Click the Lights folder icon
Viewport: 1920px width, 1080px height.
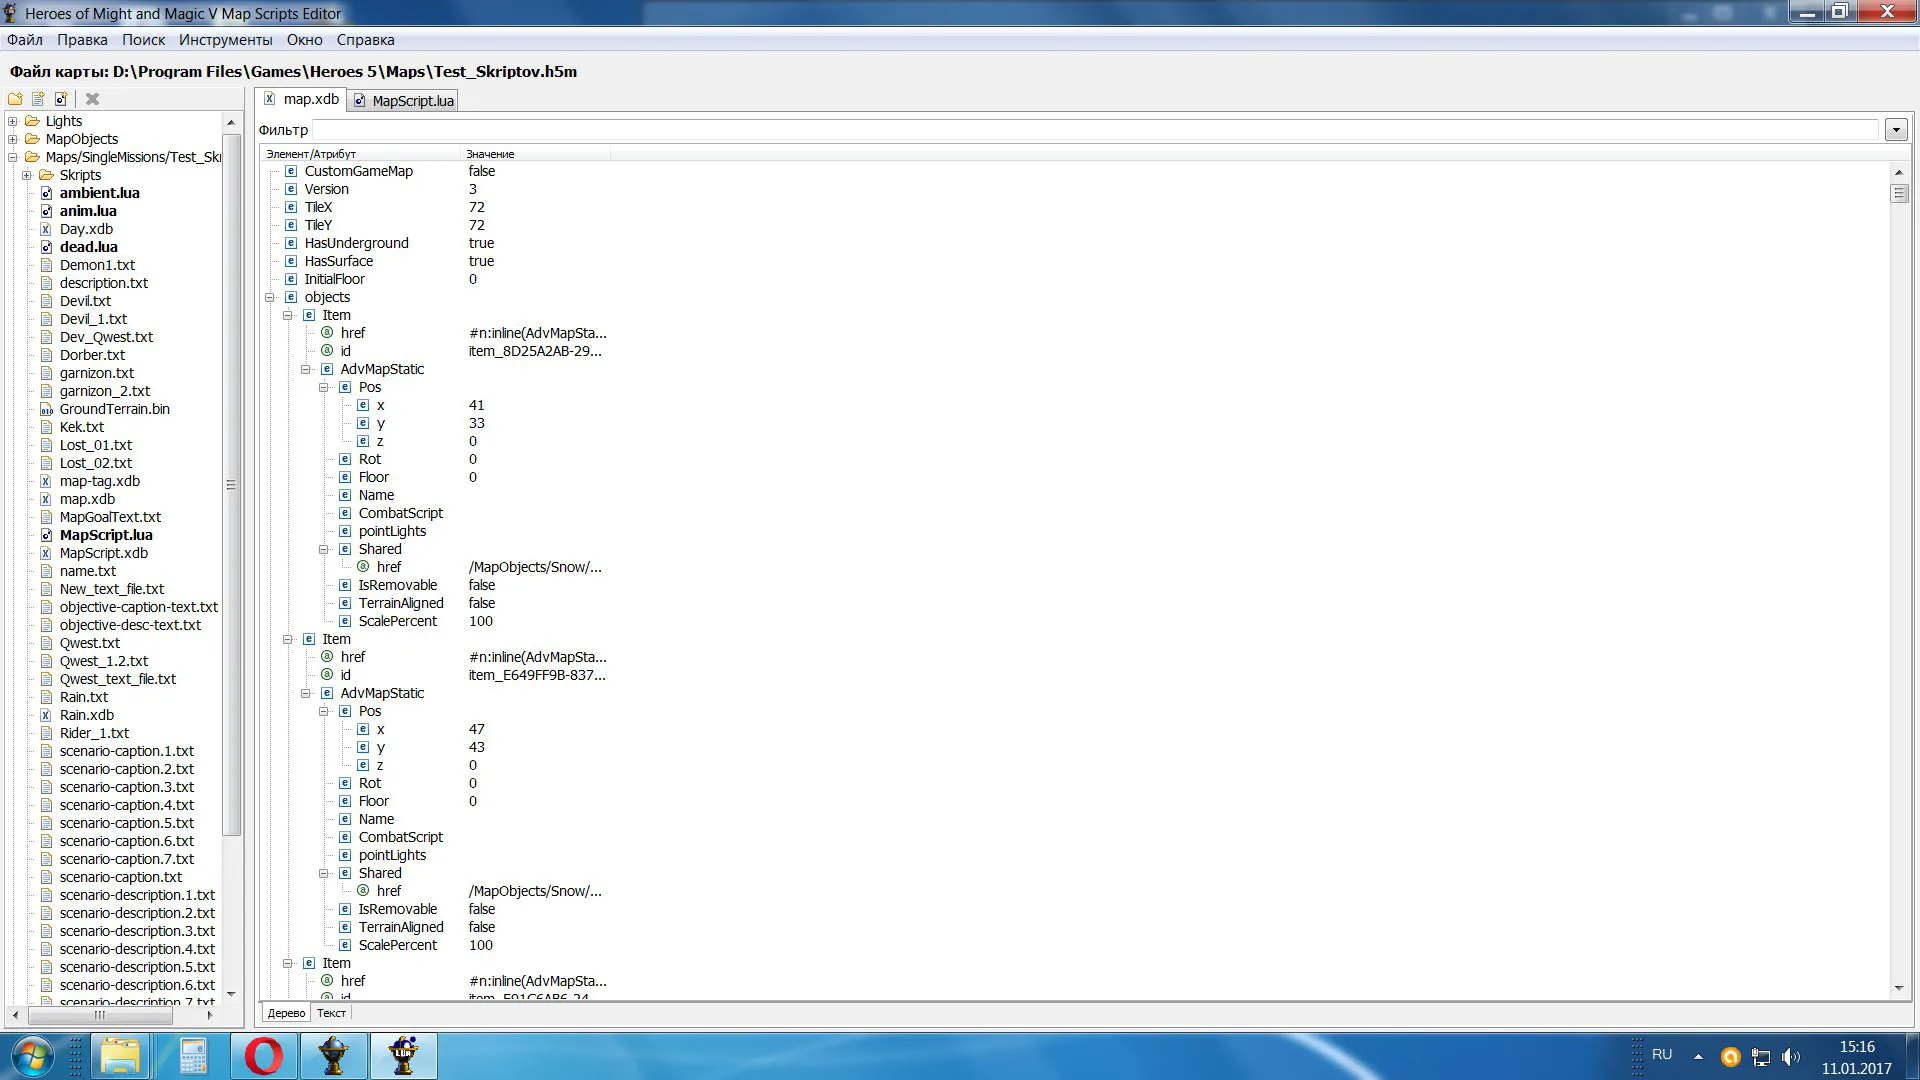[x=32, y=121]
